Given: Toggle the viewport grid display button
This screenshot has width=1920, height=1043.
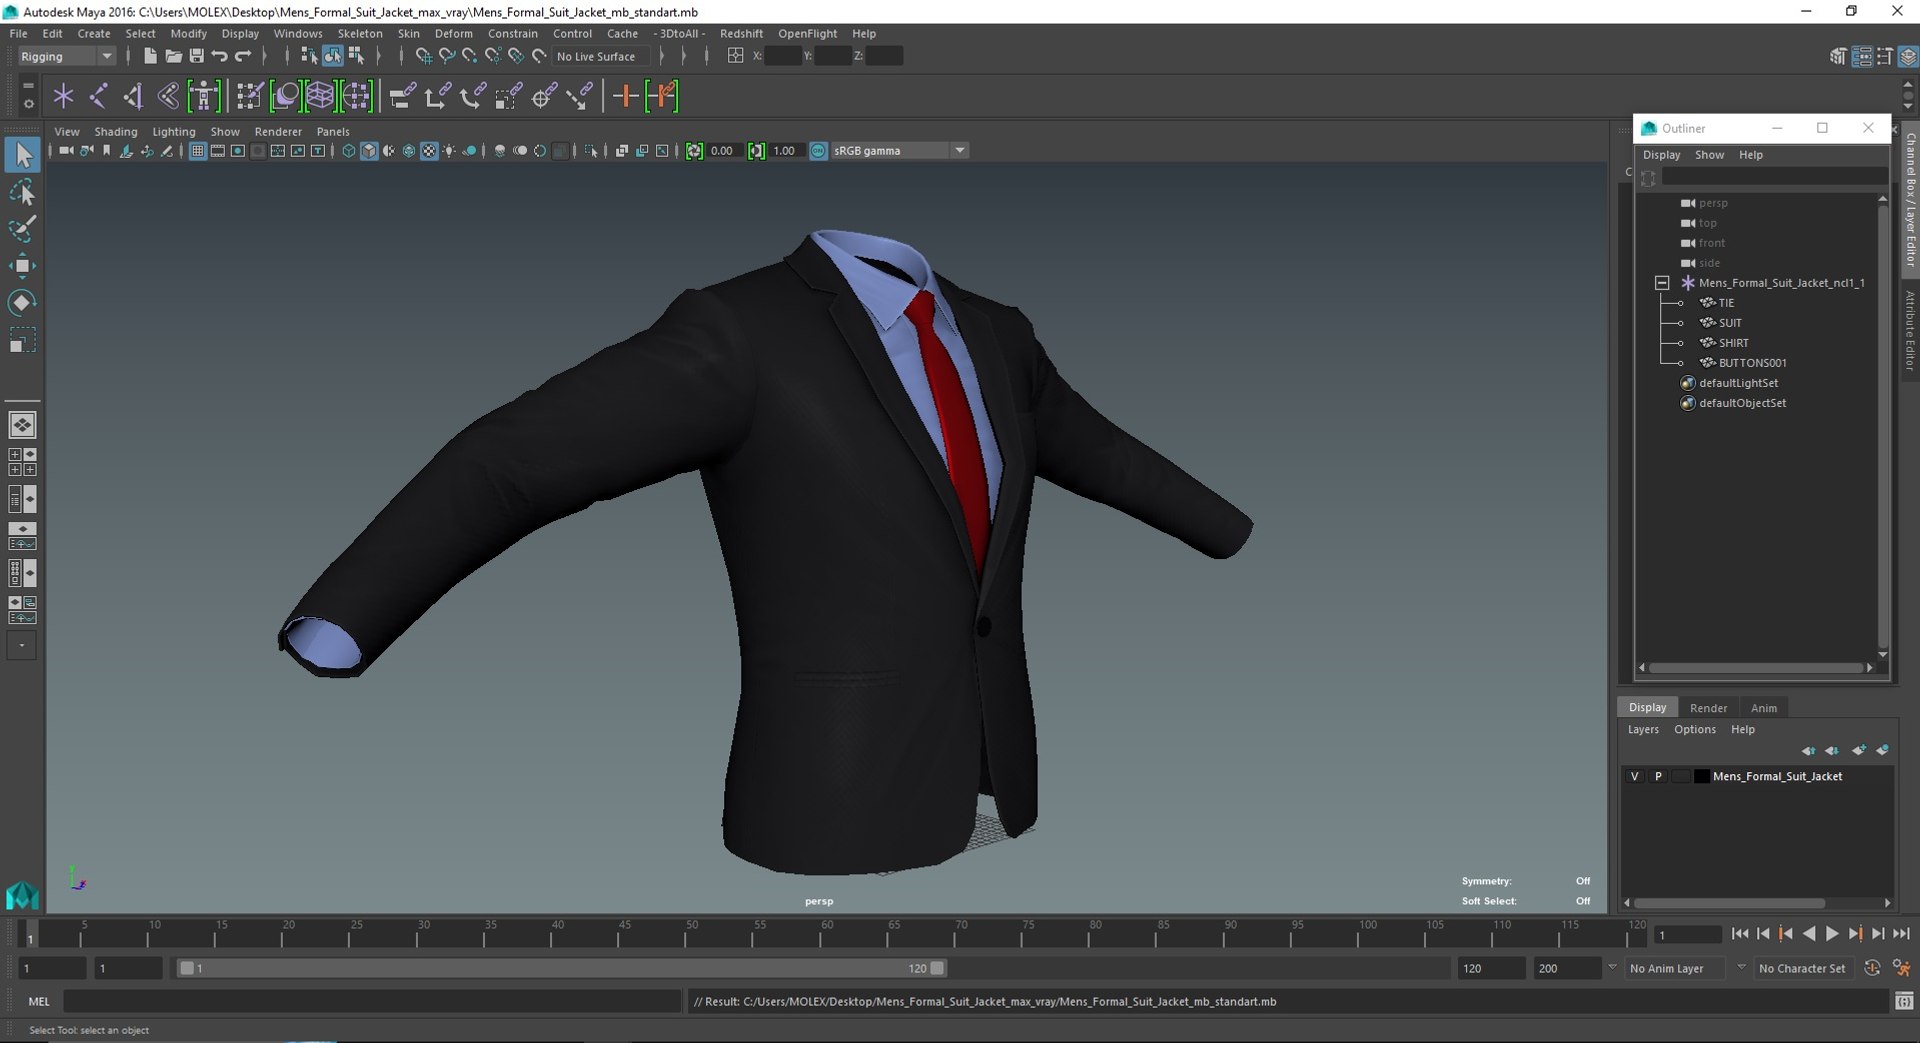Looking at the screenshot, I should coord(197,151).
